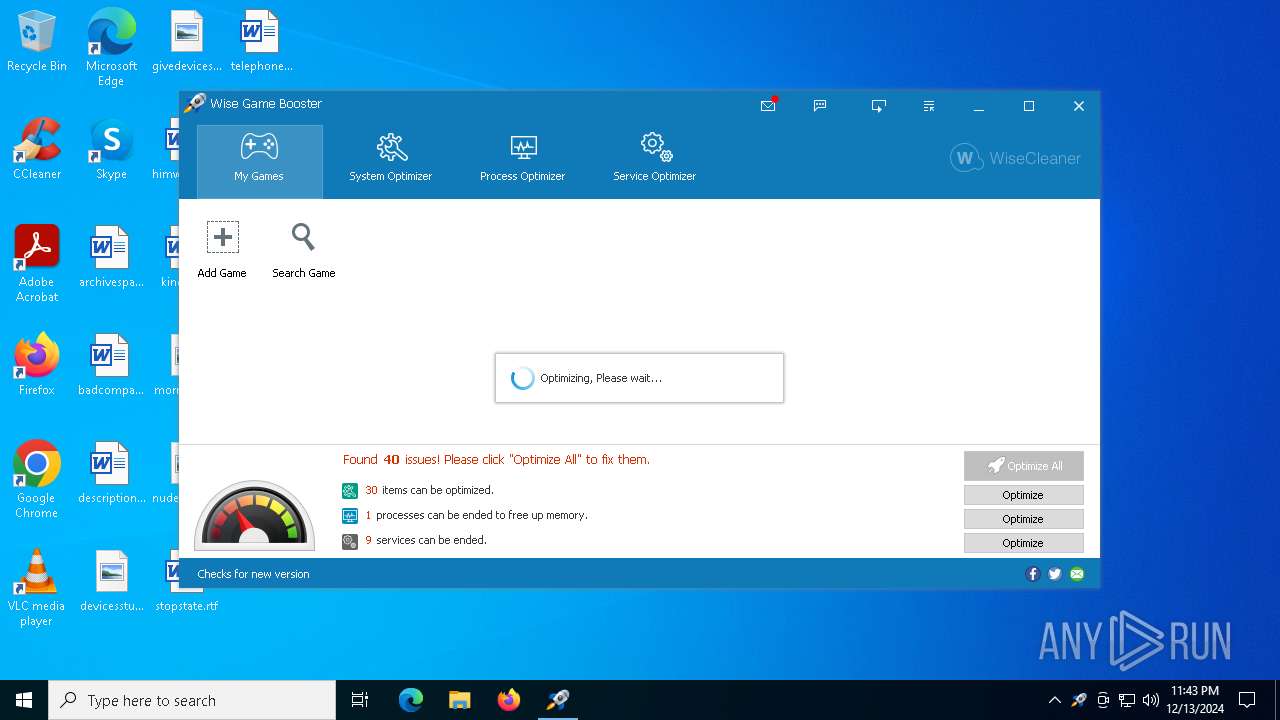Click Checks for new version link
This screenshot has width=1280, height=720.
pos(253,574)
